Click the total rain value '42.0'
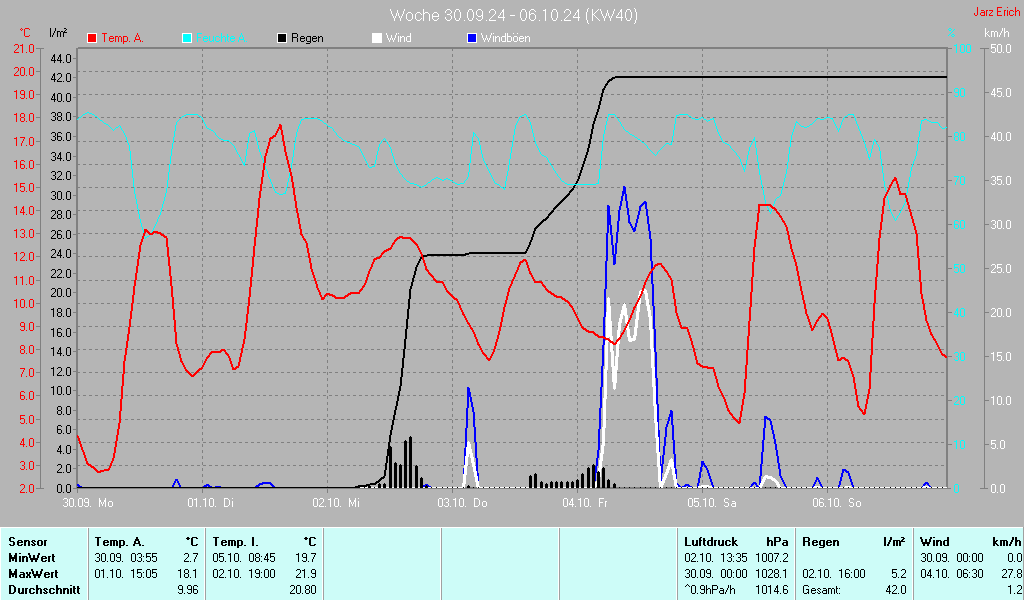Image resolution: width=1024 pixels, height=600 pixels. pyautogui.click(x=896, y=590)
